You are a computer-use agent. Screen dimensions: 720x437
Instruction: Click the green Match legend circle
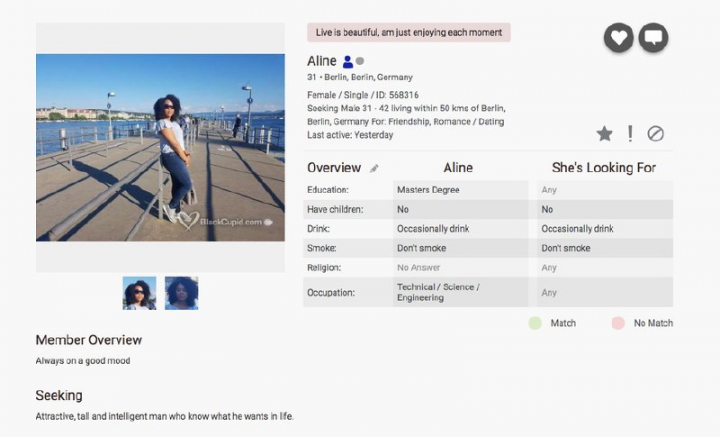[x=535, y=323]
